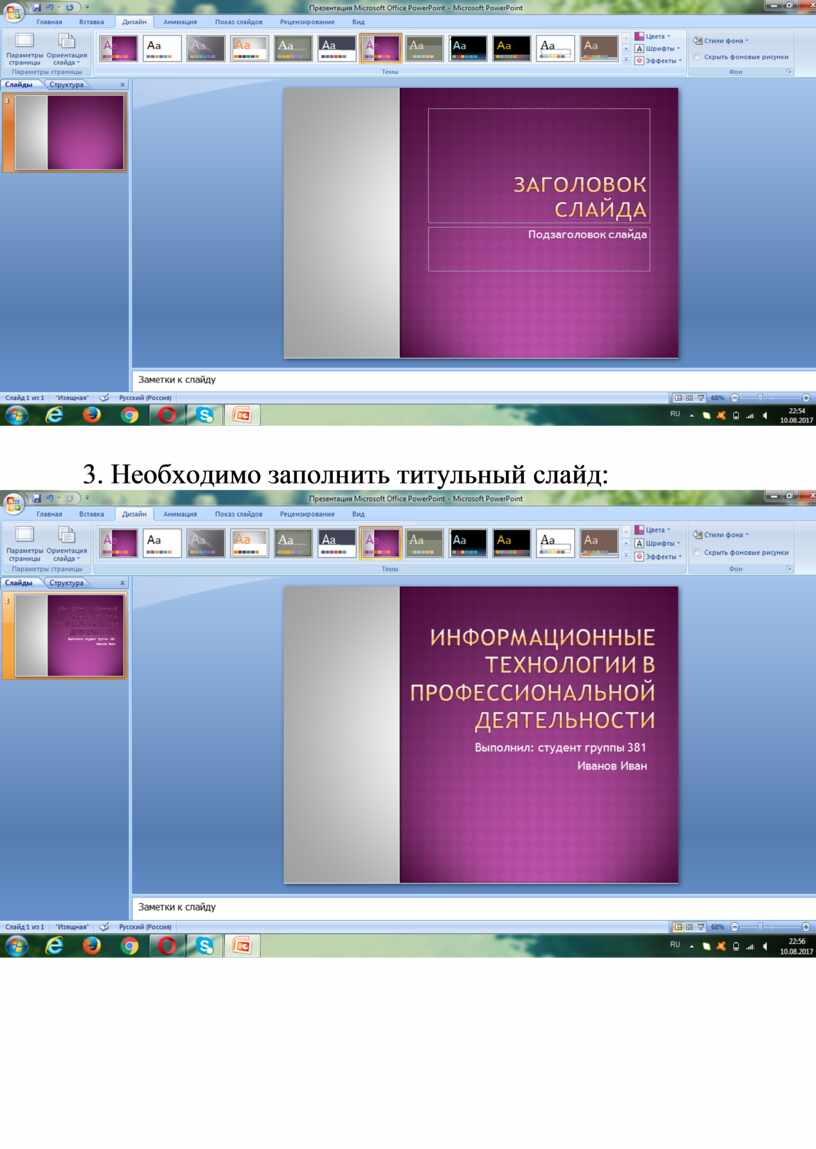
Task: Click subtitle line Иванов Иван
Action: (x=612, y=766)
